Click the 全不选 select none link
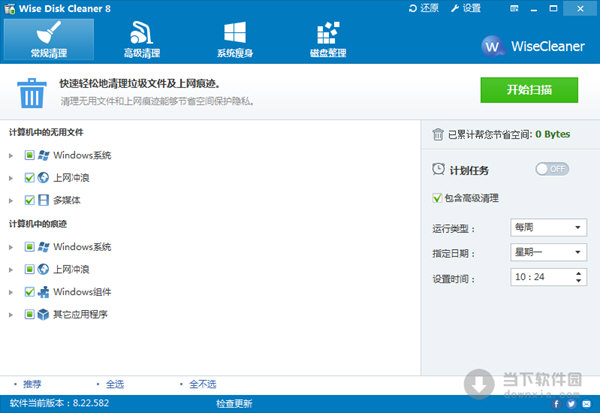 (202, 384)
